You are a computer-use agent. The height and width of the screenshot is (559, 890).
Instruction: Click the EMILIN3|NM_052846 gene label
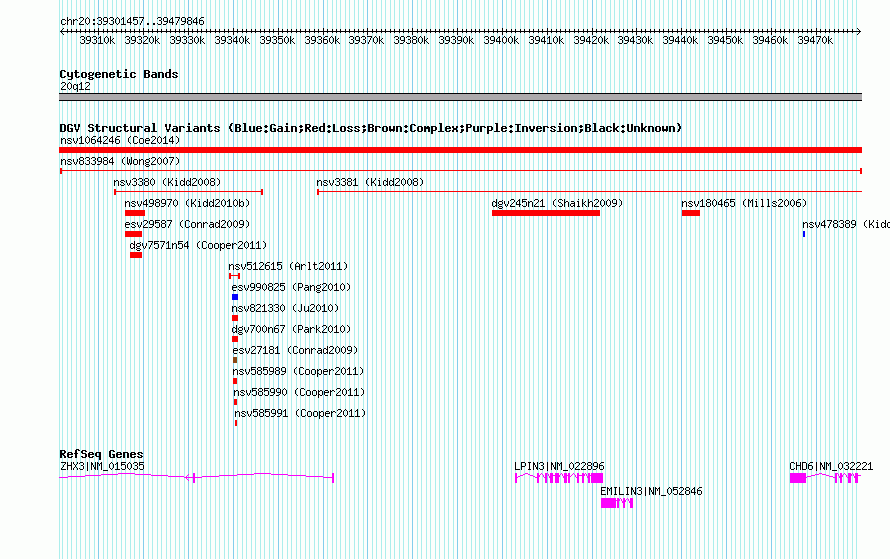pos(651,491)
